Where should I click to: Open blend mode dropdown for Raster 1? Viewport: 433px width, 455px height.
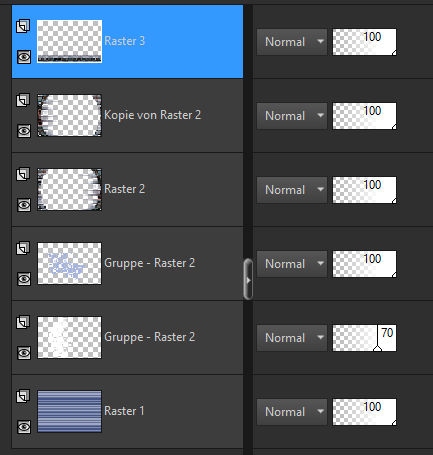pyautogui.click(x=292, y=412)
